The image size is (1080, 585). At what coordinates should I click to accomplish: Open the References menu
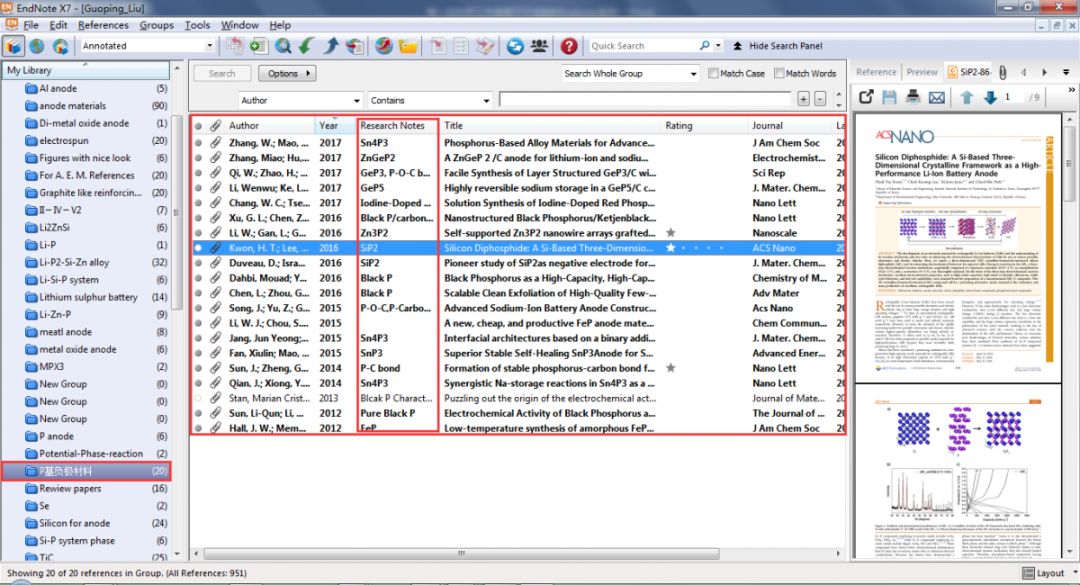104,25
